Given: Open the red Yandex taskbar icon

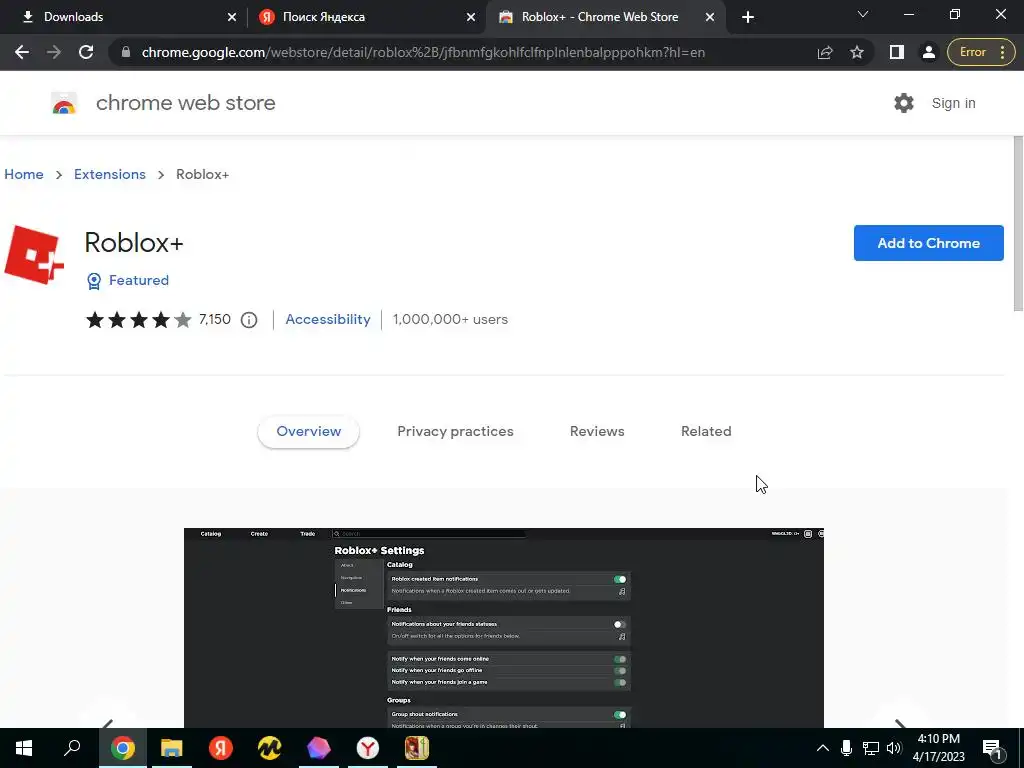Looking at the screenshot, I should point(221,748).
